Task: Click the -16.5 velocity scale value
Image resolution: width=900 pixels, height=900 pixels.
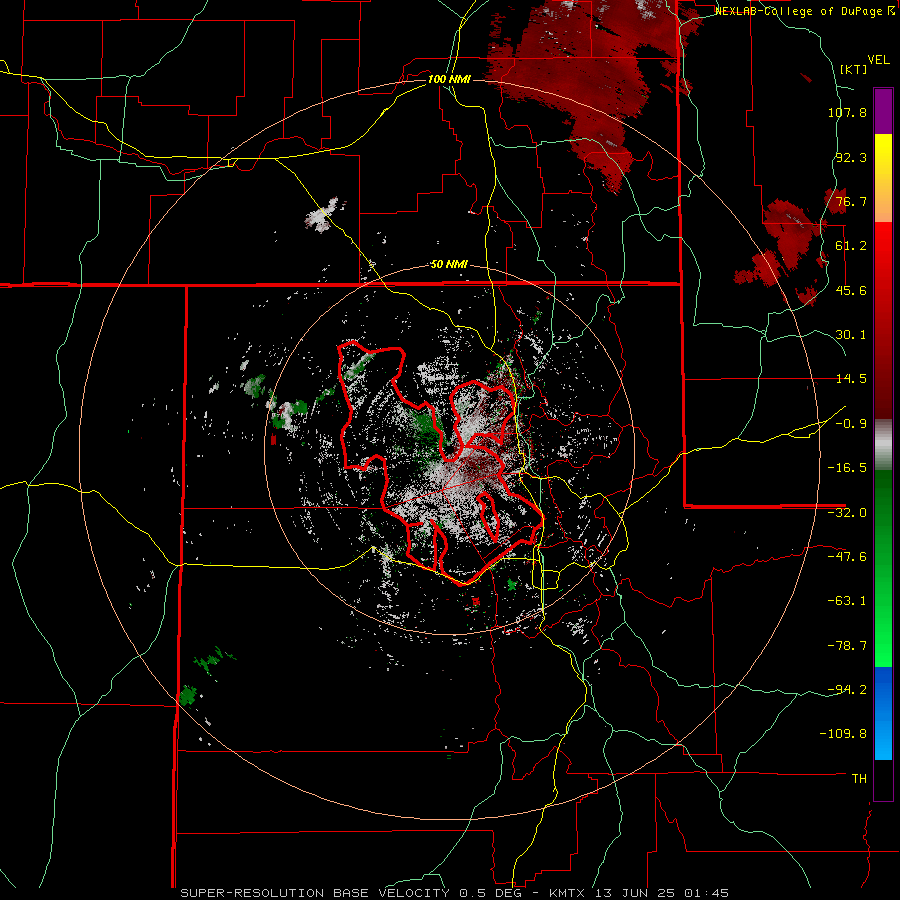Action: [847, 468]
